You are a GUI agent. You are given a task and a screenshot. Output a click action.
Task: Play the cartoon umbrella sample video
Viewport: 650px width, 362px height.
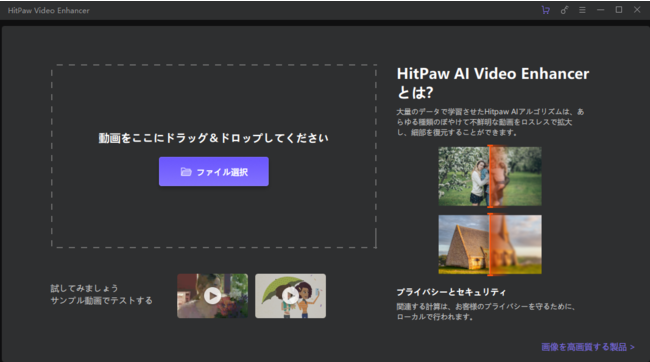(290, 296)
